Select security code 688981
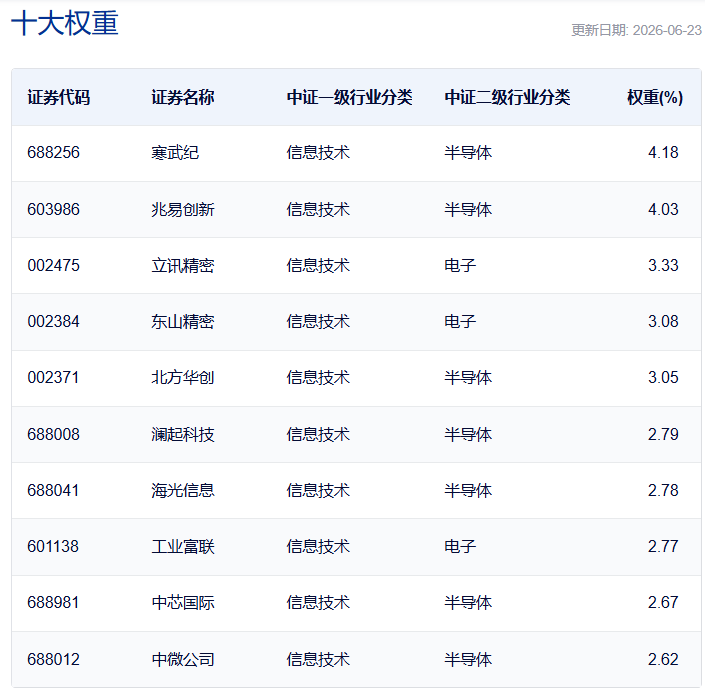The image size is (705, 696). coord(53,602)
